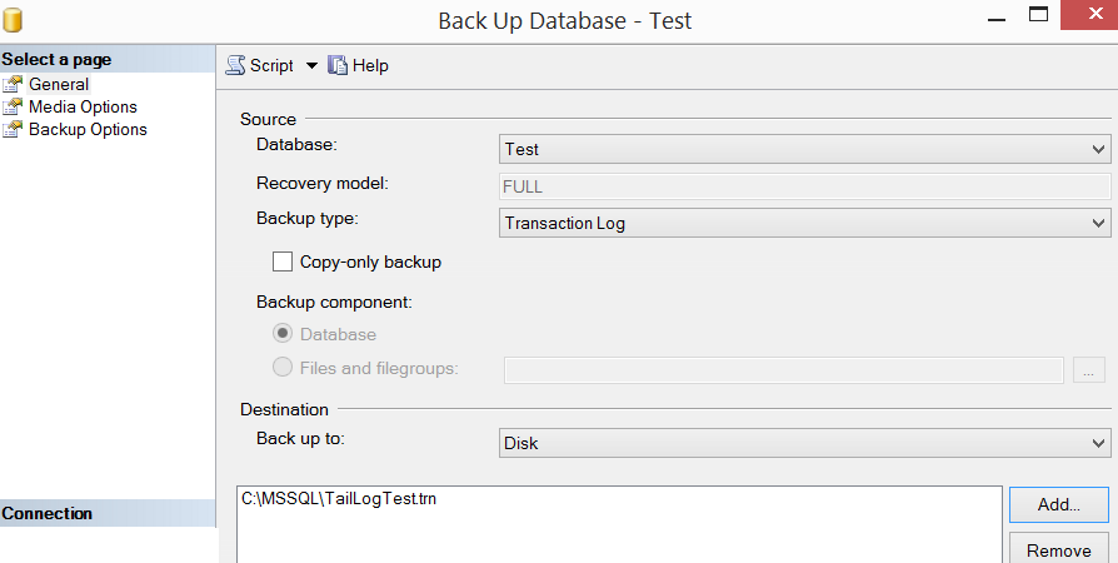The width and height of the screenshot is (1118, 563).
Task: Select the General page label
Action: click(x=58, y=84)
